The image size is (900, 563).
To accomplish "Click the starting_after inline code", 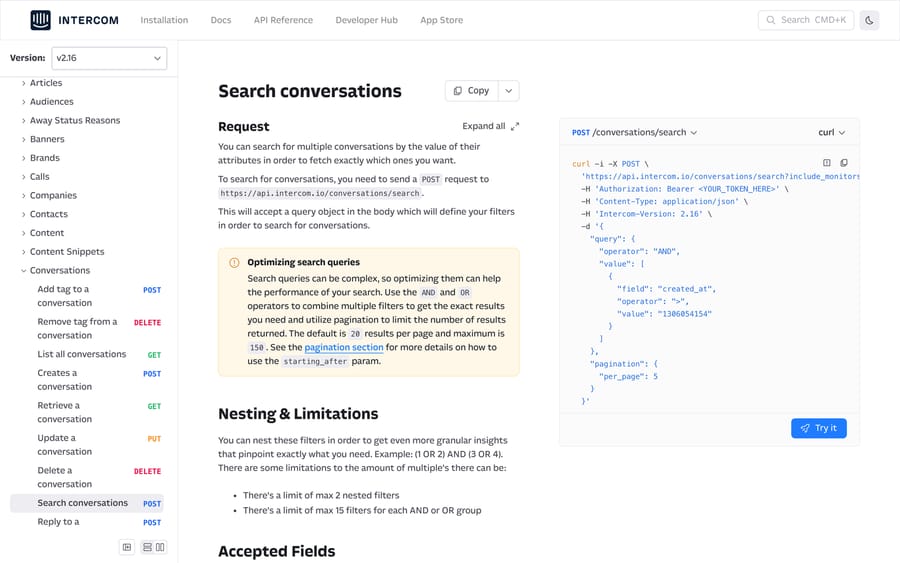I will (x=315, y=362).
